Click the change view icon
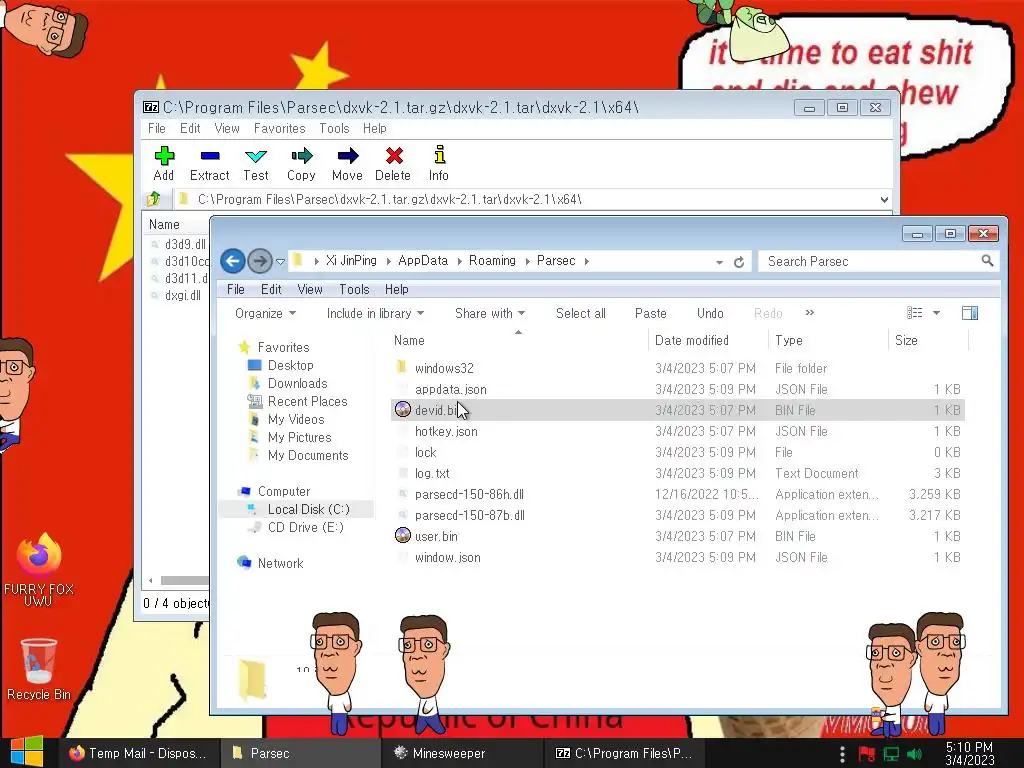1024x768 pixels. click(914, 313)
